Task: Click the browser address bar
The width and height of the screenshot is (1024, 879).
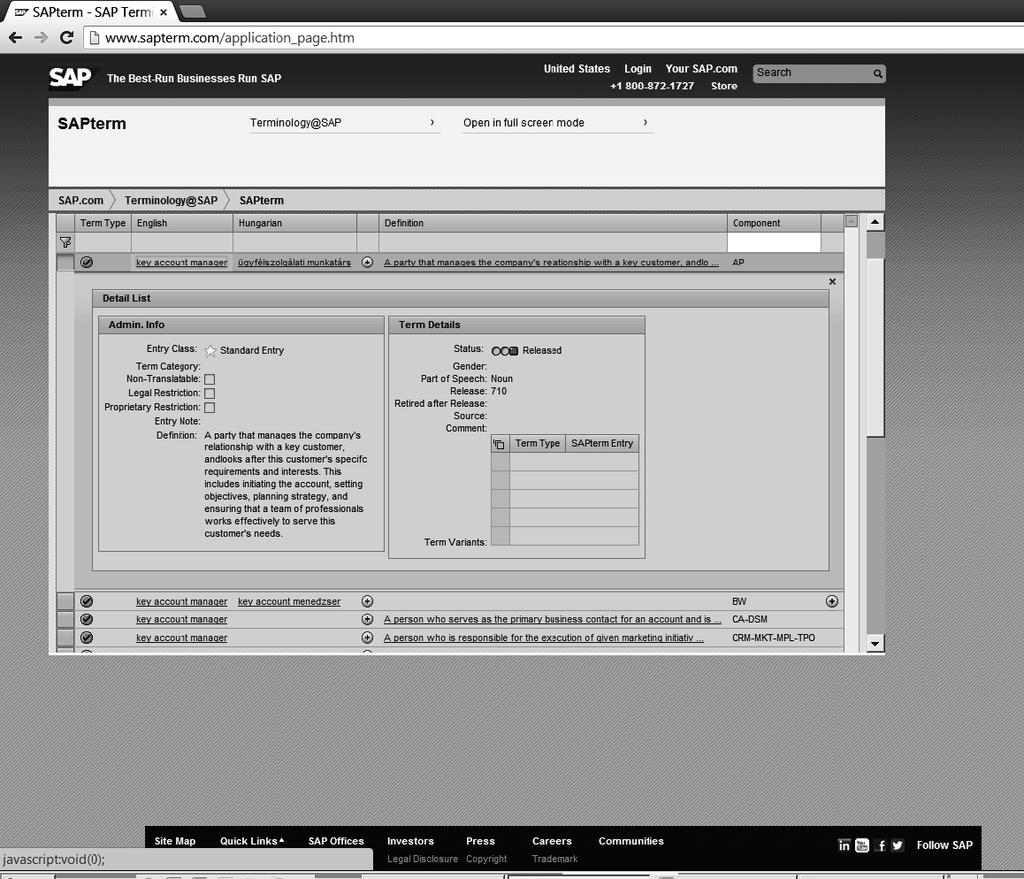Action: tap(555, 38)
